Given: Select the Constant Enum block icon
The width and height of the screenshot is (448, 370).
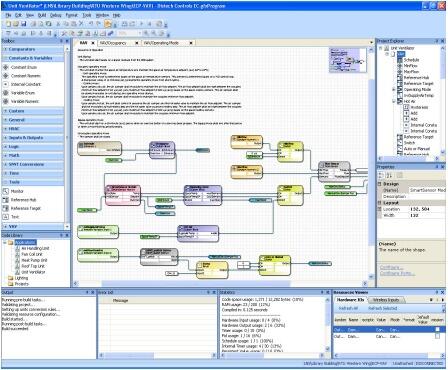Looking at the screenshot, I should pyautogui.click(x=6, y=67).
